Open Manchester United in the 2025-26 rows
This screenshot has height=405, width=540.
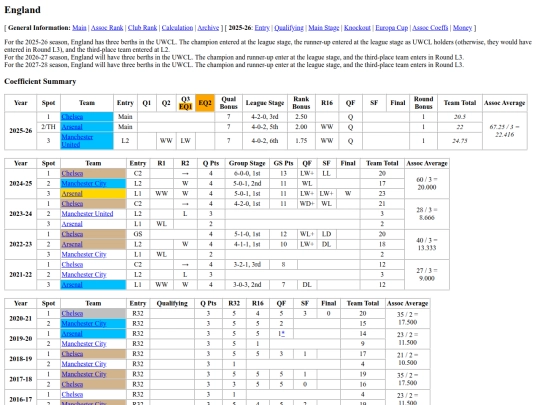[77, 141]
